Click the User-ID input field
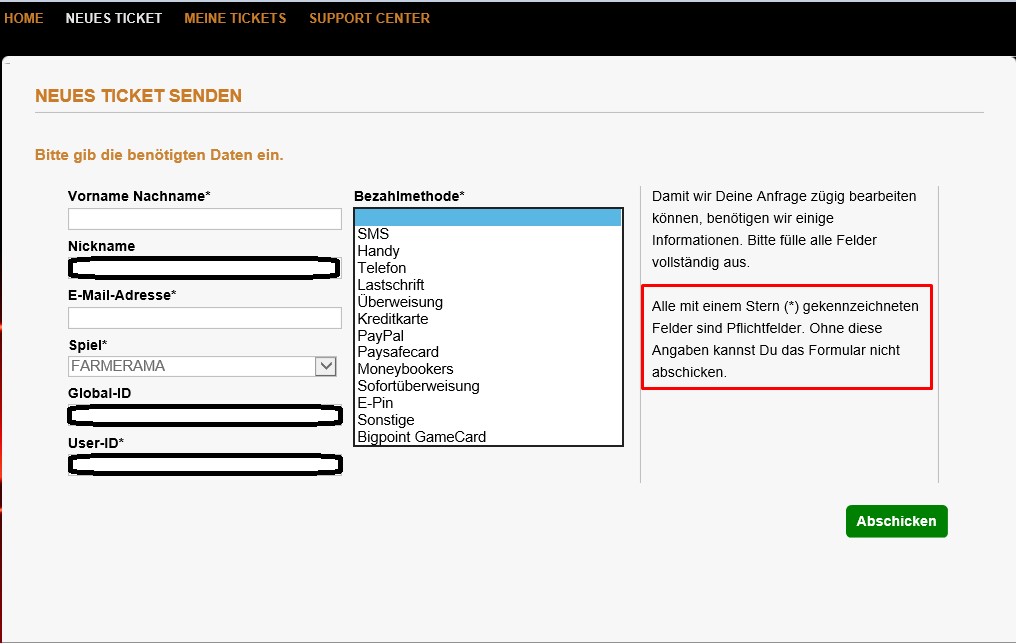The height and width of the screenshot is (644, 1016). click(x=205, y=465)
